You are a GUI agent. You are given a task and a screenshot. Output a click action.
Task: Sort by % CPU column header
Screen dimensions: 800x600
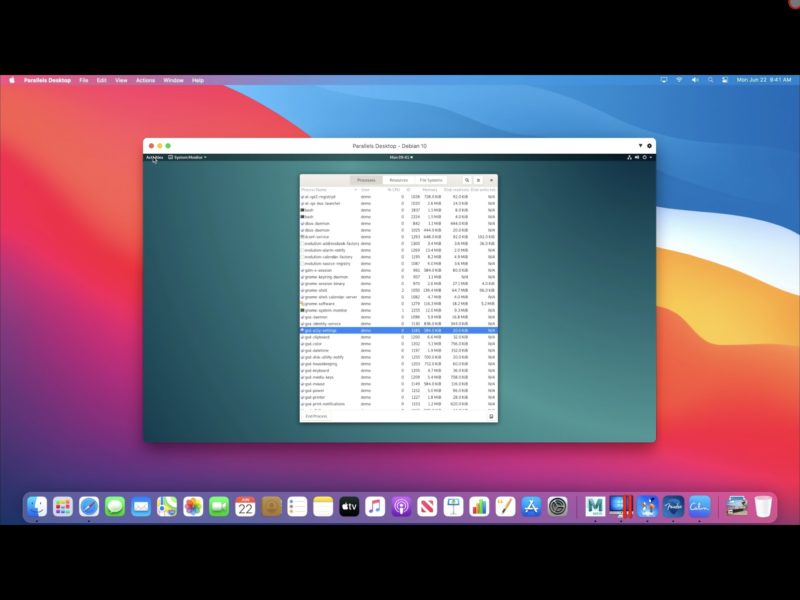(393, 190)
